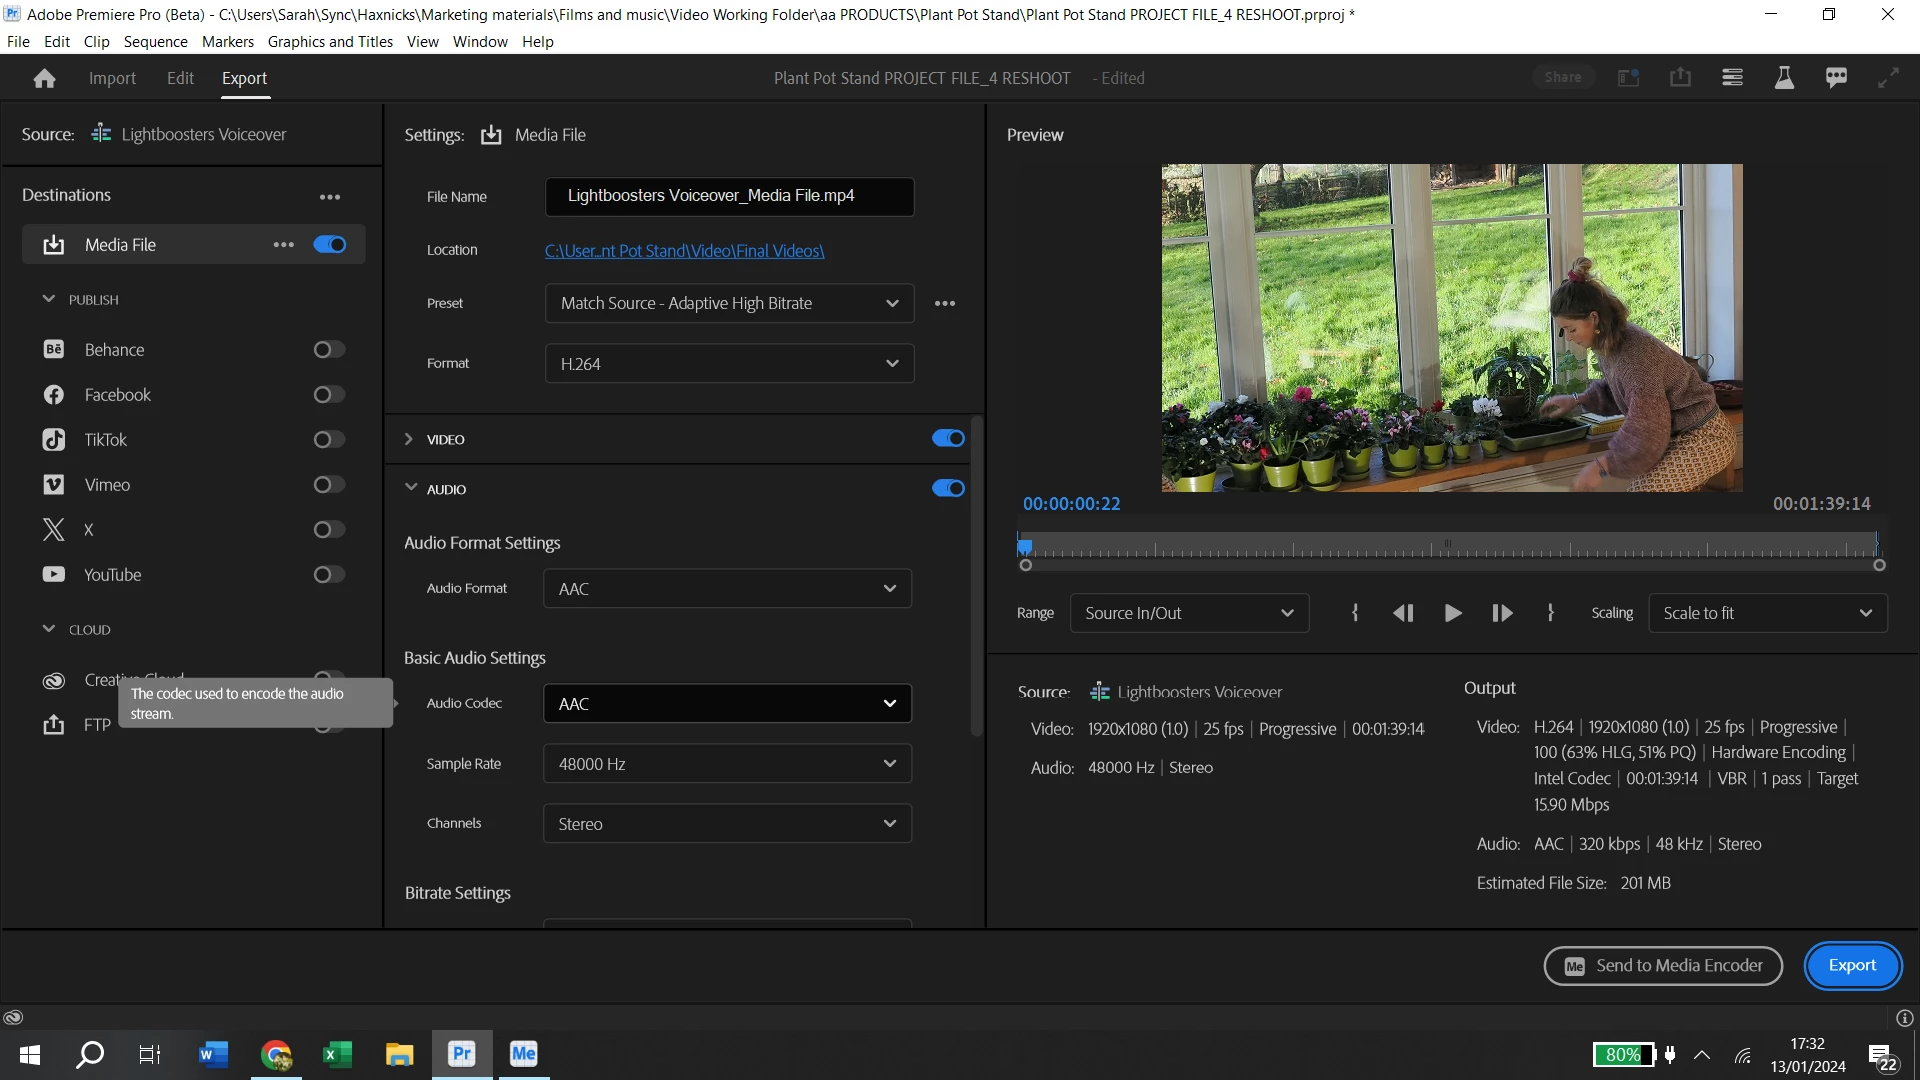The width and height of the screenshot is (1920, 1080).
Task: Open the feedback speech bubble icon
Action: point(1836,78)
